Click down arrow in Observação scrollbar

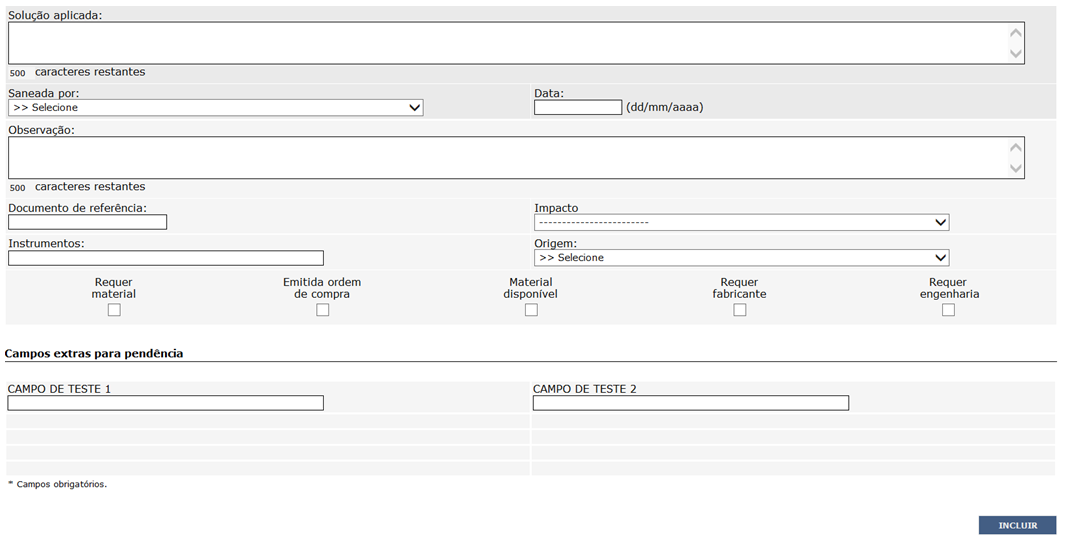click(x=1016, y=169)
